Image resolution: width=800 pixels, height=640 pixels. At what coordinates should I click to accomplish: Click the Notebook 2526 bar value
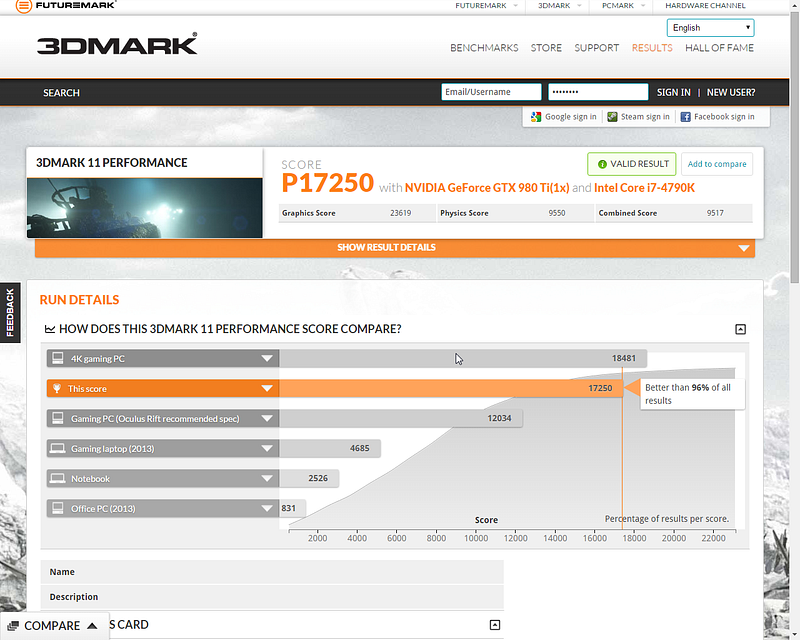point(318,479)
